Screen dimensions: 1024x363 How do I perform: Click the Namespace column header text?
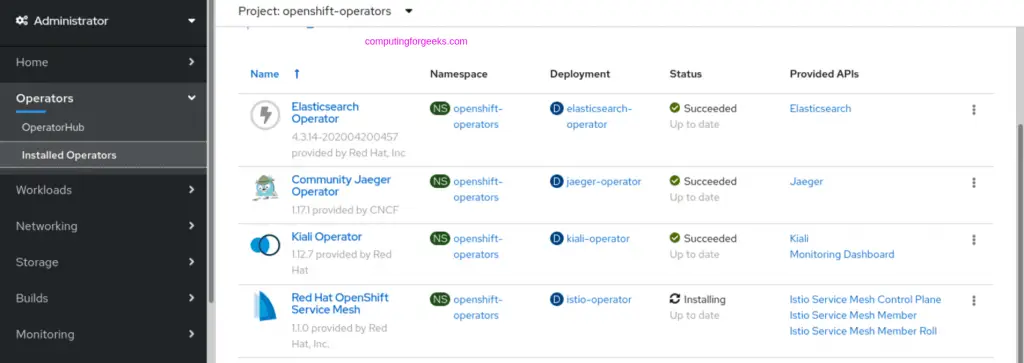tap(458, 74)
